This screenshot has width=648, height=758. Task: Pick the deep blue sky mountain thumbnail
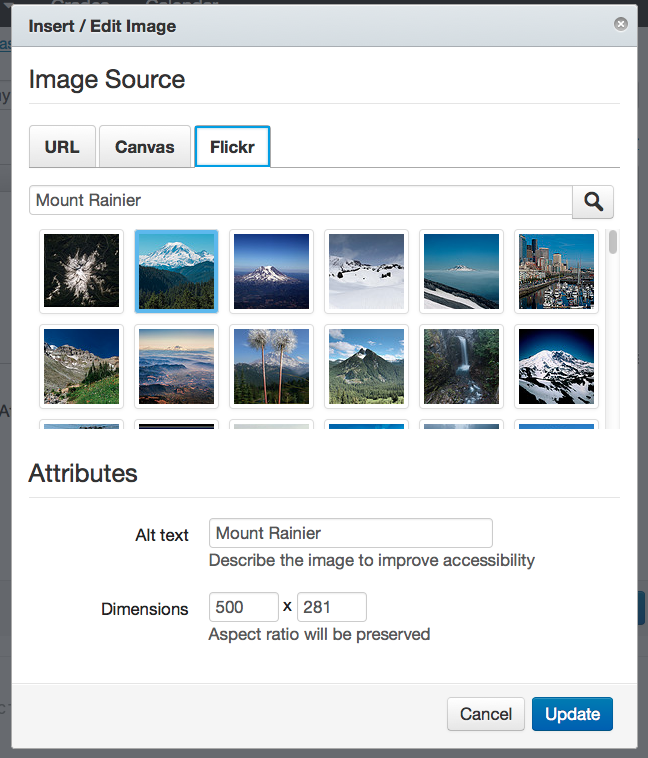point(272,271)
